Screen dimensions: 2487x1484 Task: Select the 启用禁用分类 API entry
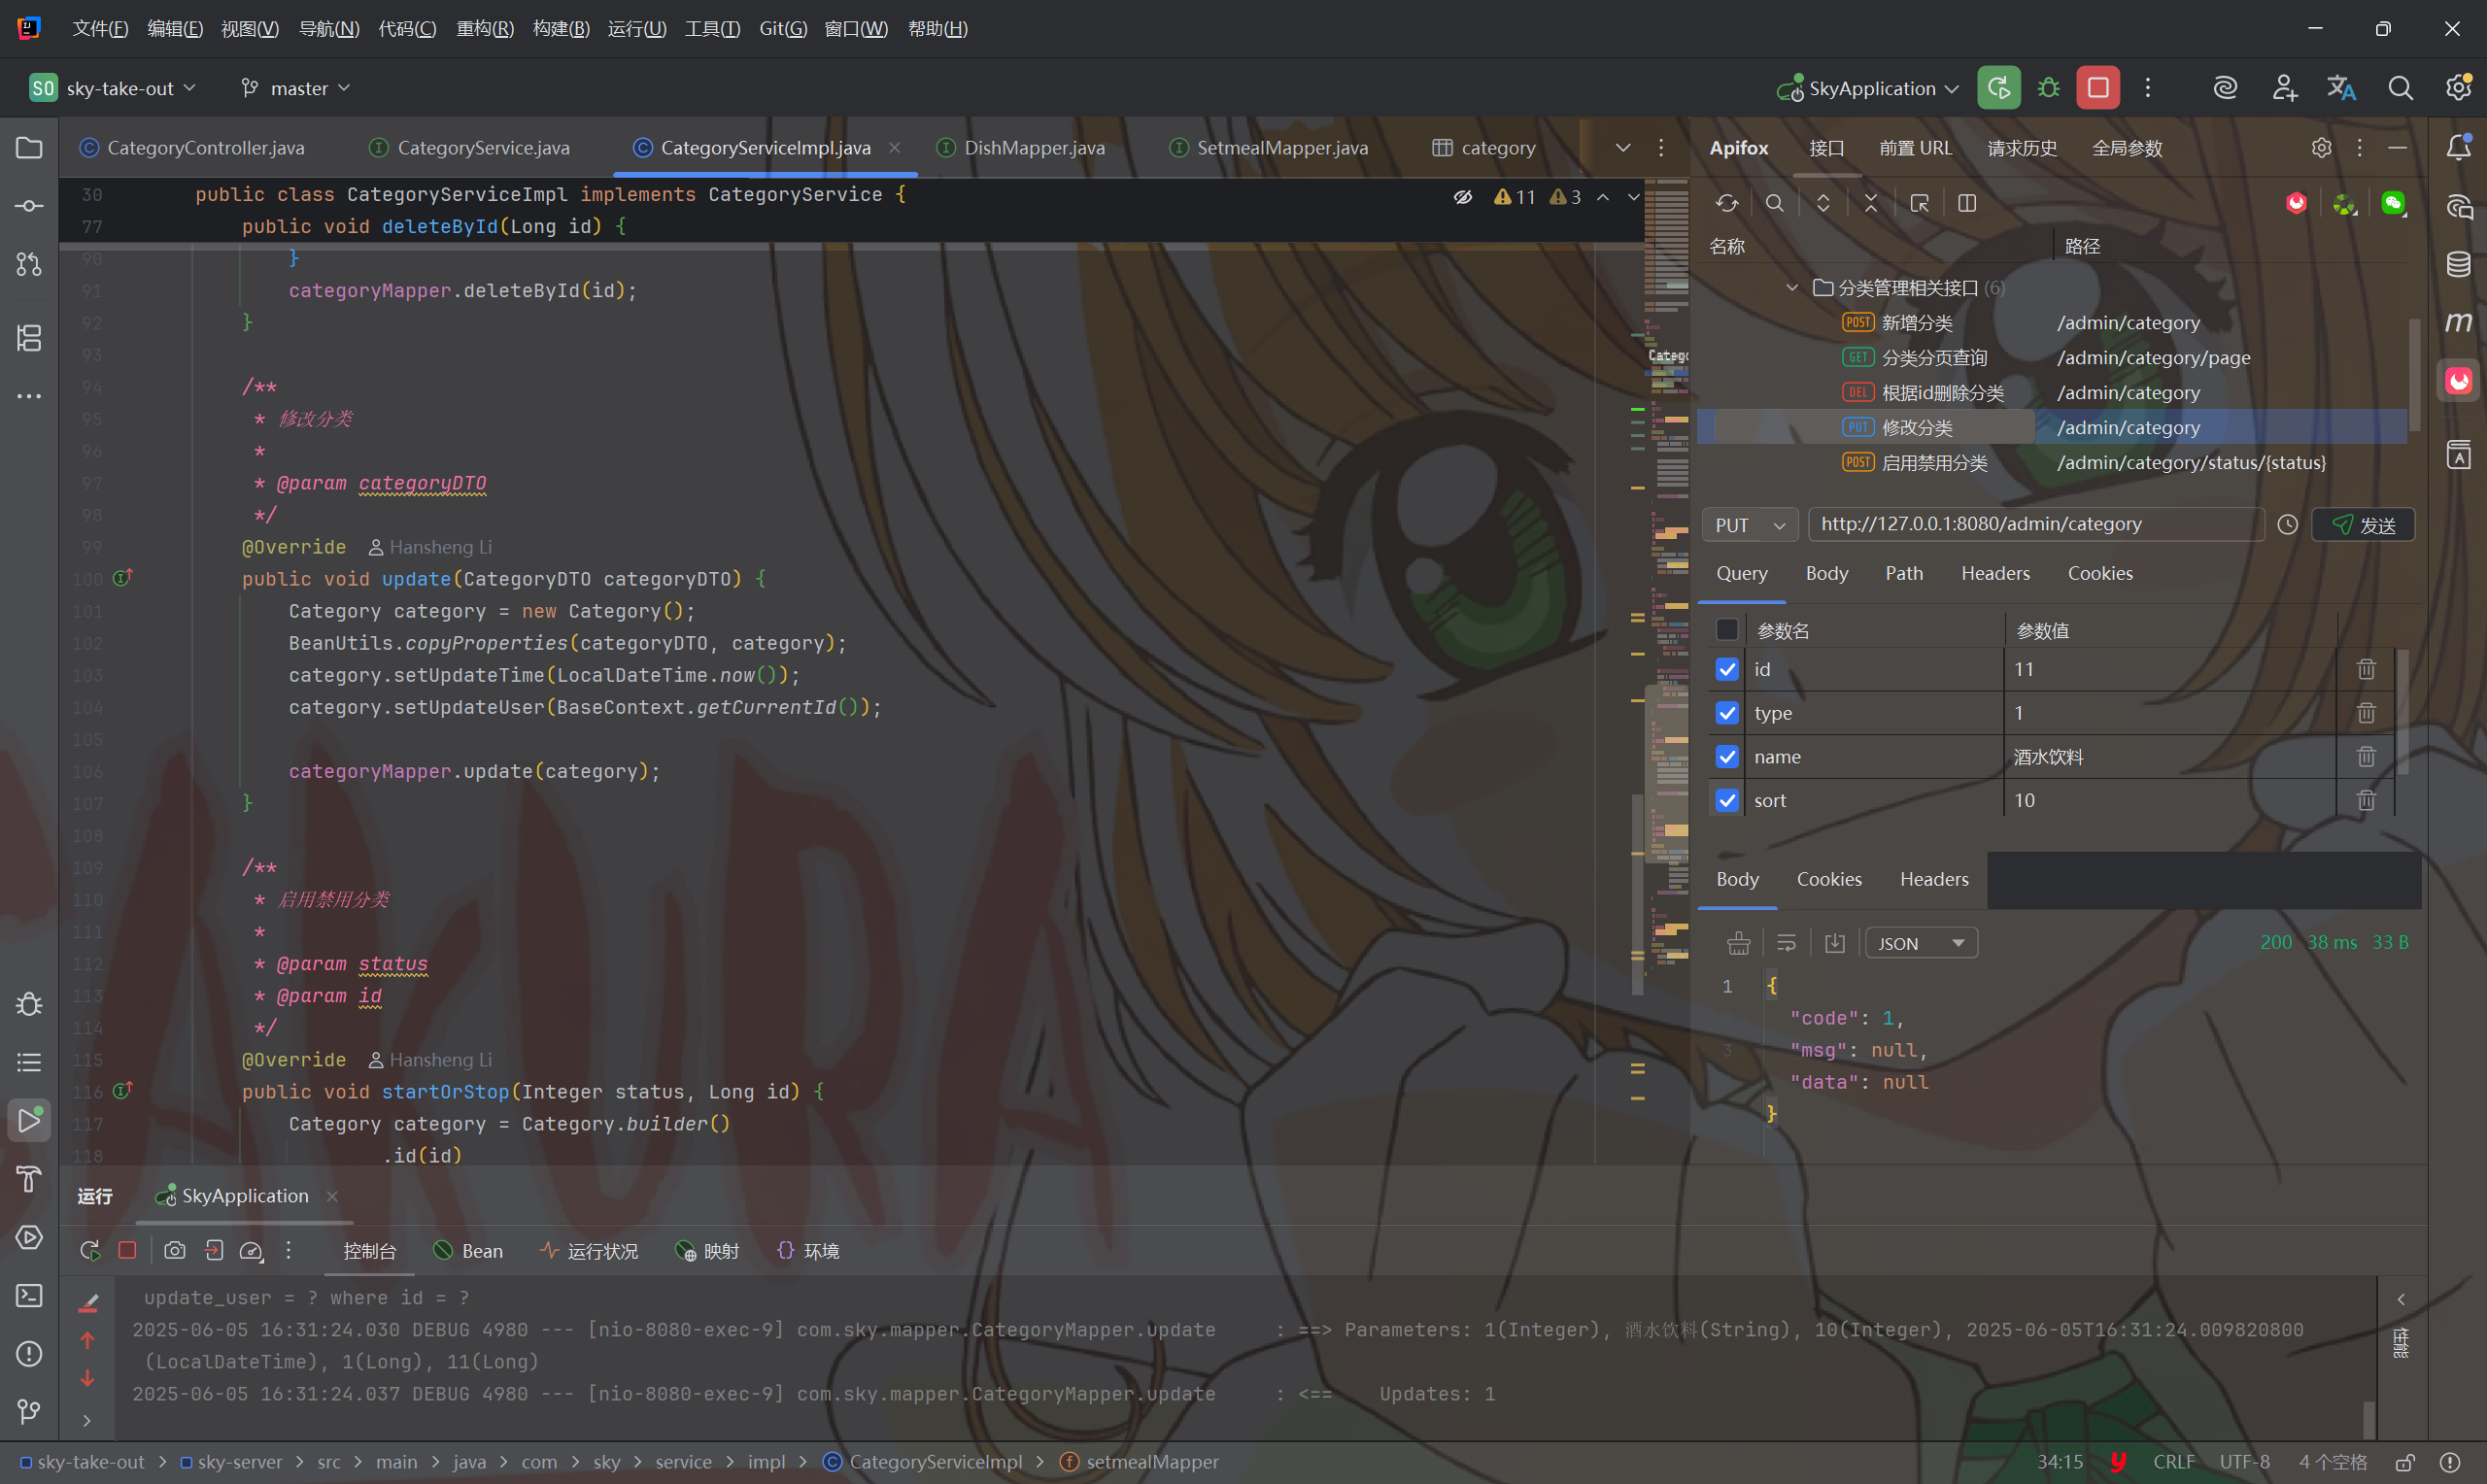pyautogui.click(x=1933, y=463)
